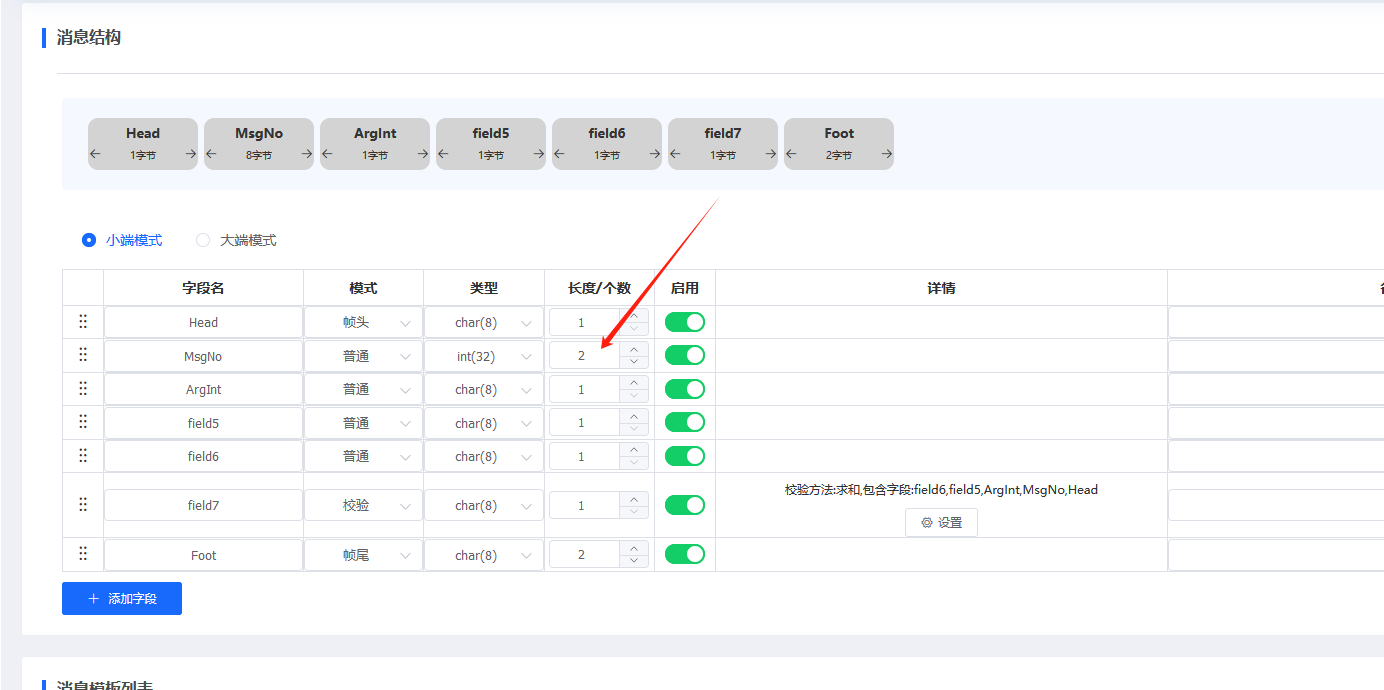
Task: Choose 小端模式 radio button
Action: (89, 240)
